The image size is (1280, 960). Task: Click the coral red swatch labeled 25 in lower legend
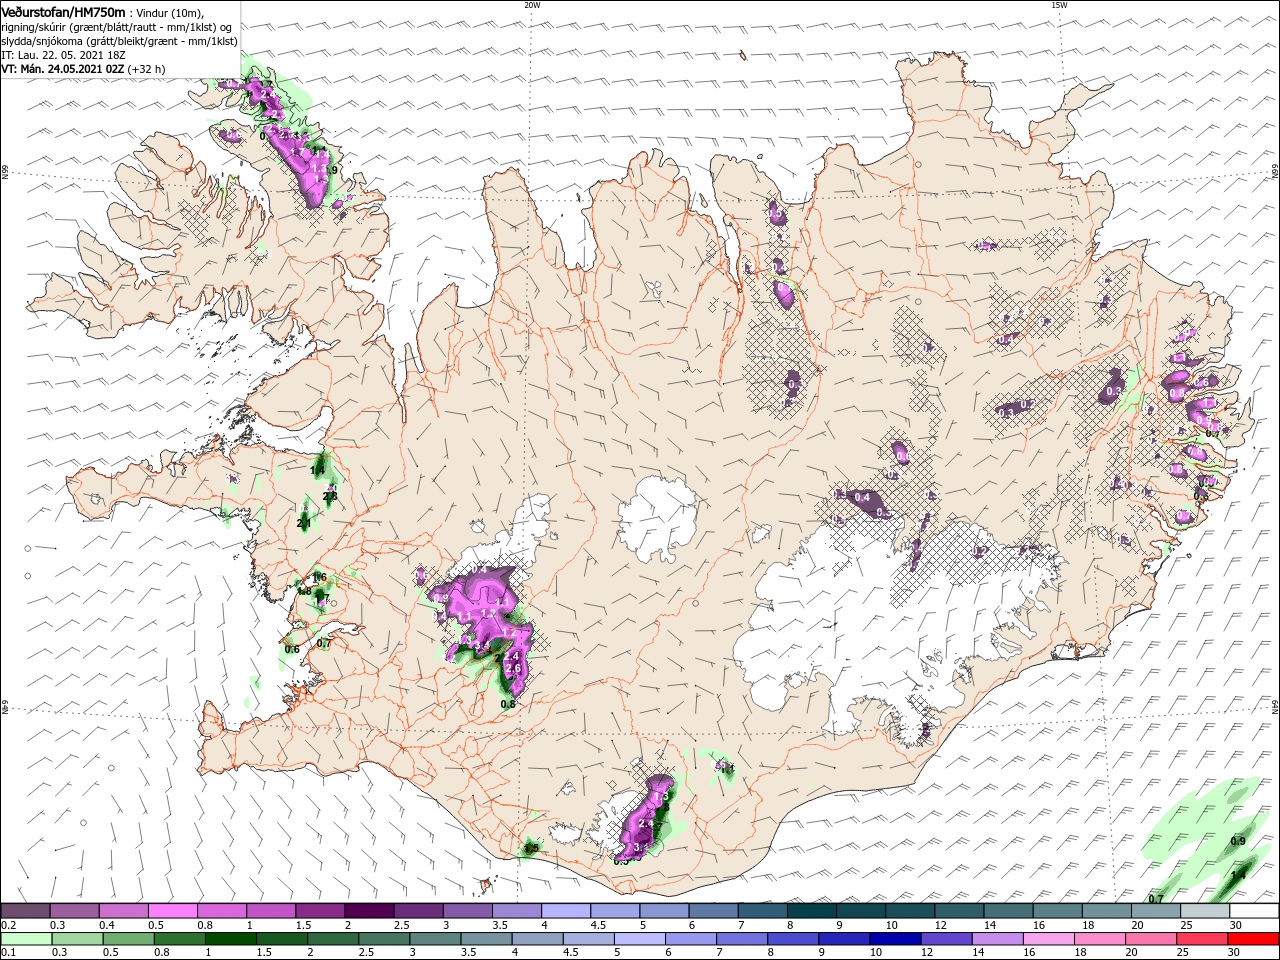tap(1202, 939)
